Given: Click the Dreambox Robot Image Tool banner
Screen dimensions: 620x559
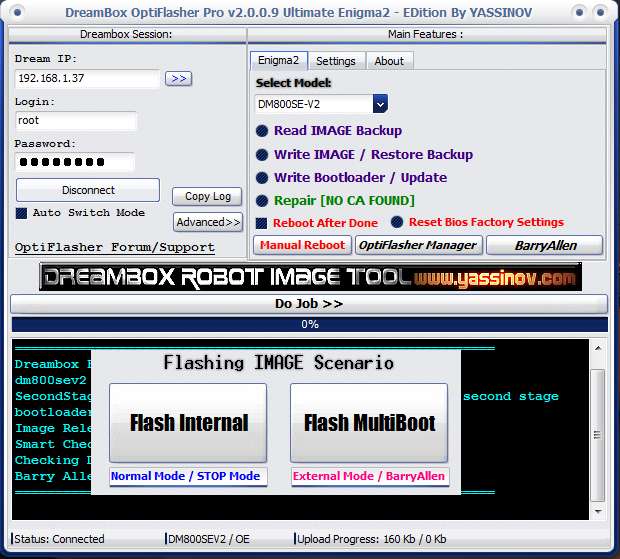Looking at the screenshot, I should 311,277.
